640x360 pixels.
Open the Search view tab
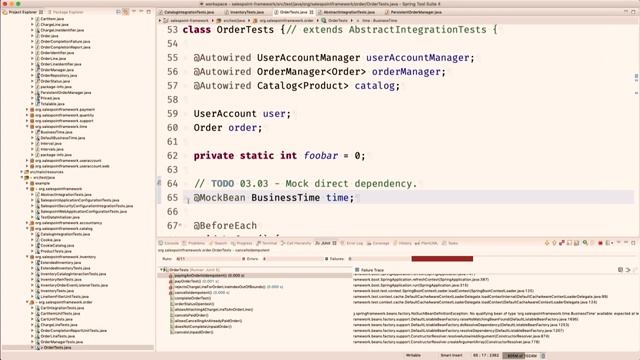click(218, 243)
